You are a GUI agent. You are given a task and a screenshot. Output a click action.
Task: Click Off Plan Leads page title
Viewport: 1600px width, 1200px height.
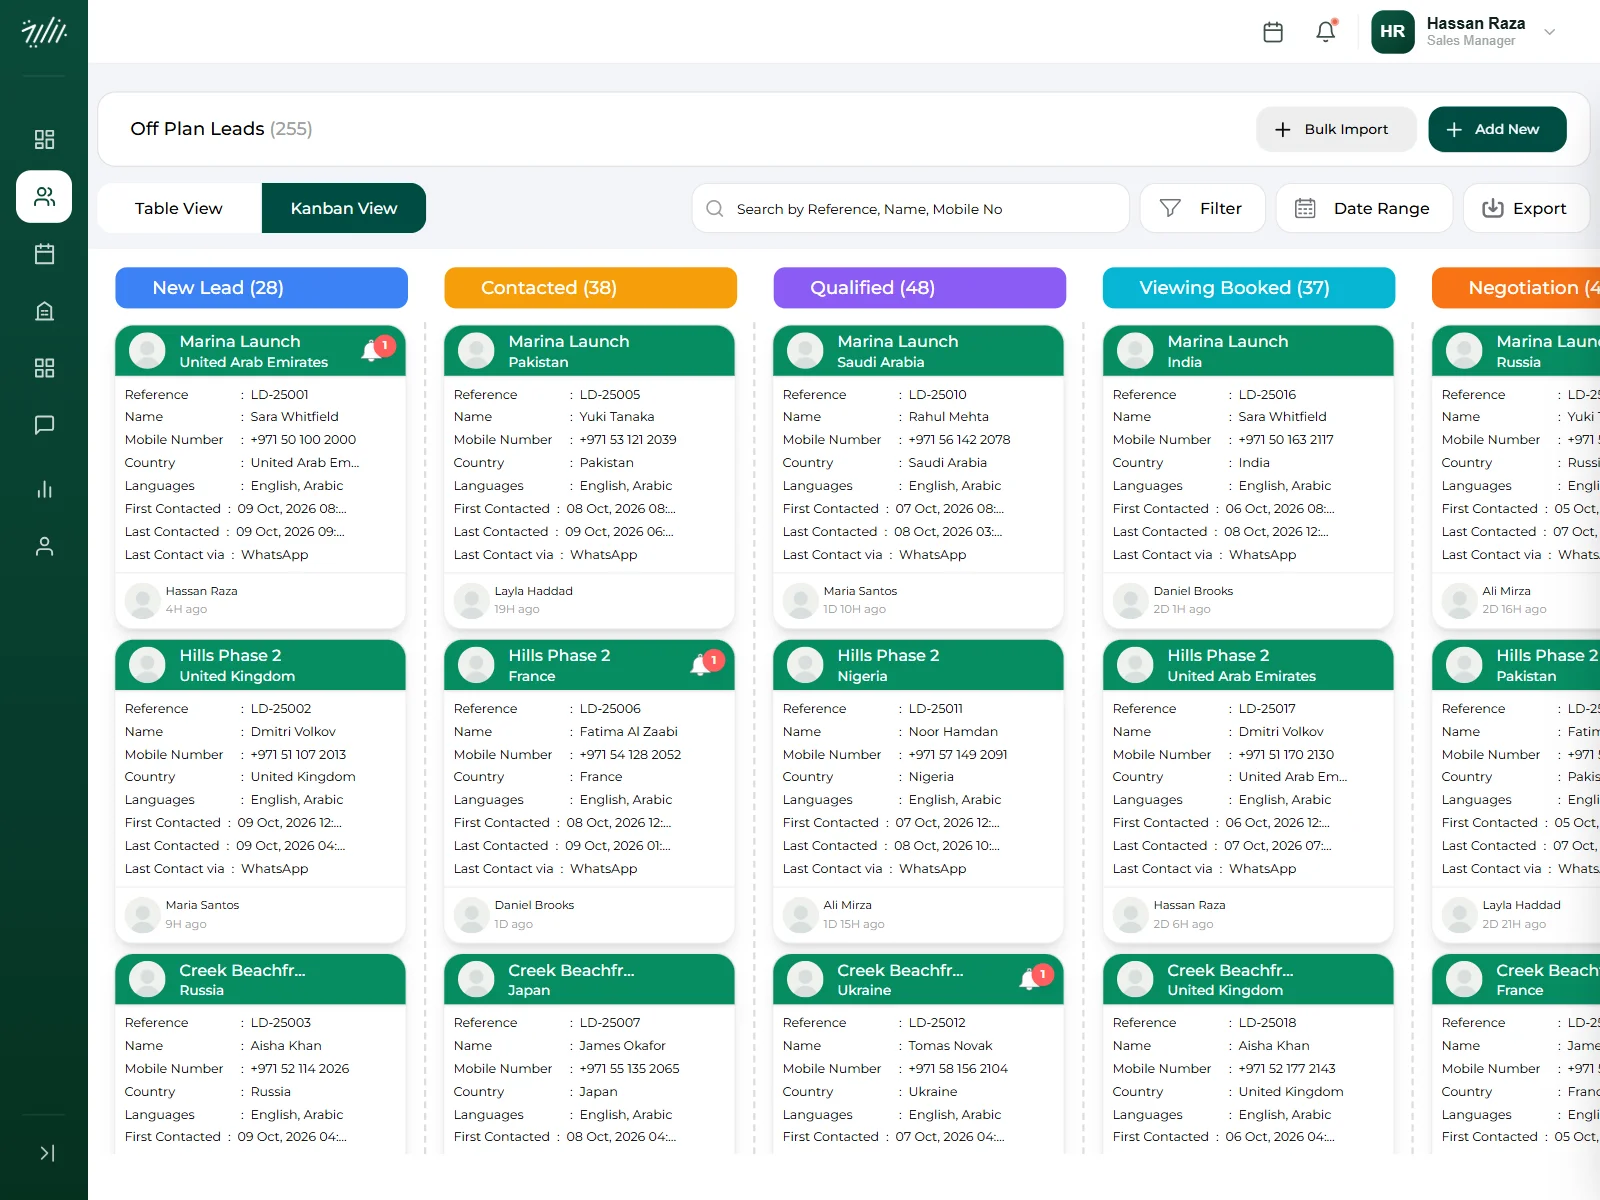coord(197,129)
